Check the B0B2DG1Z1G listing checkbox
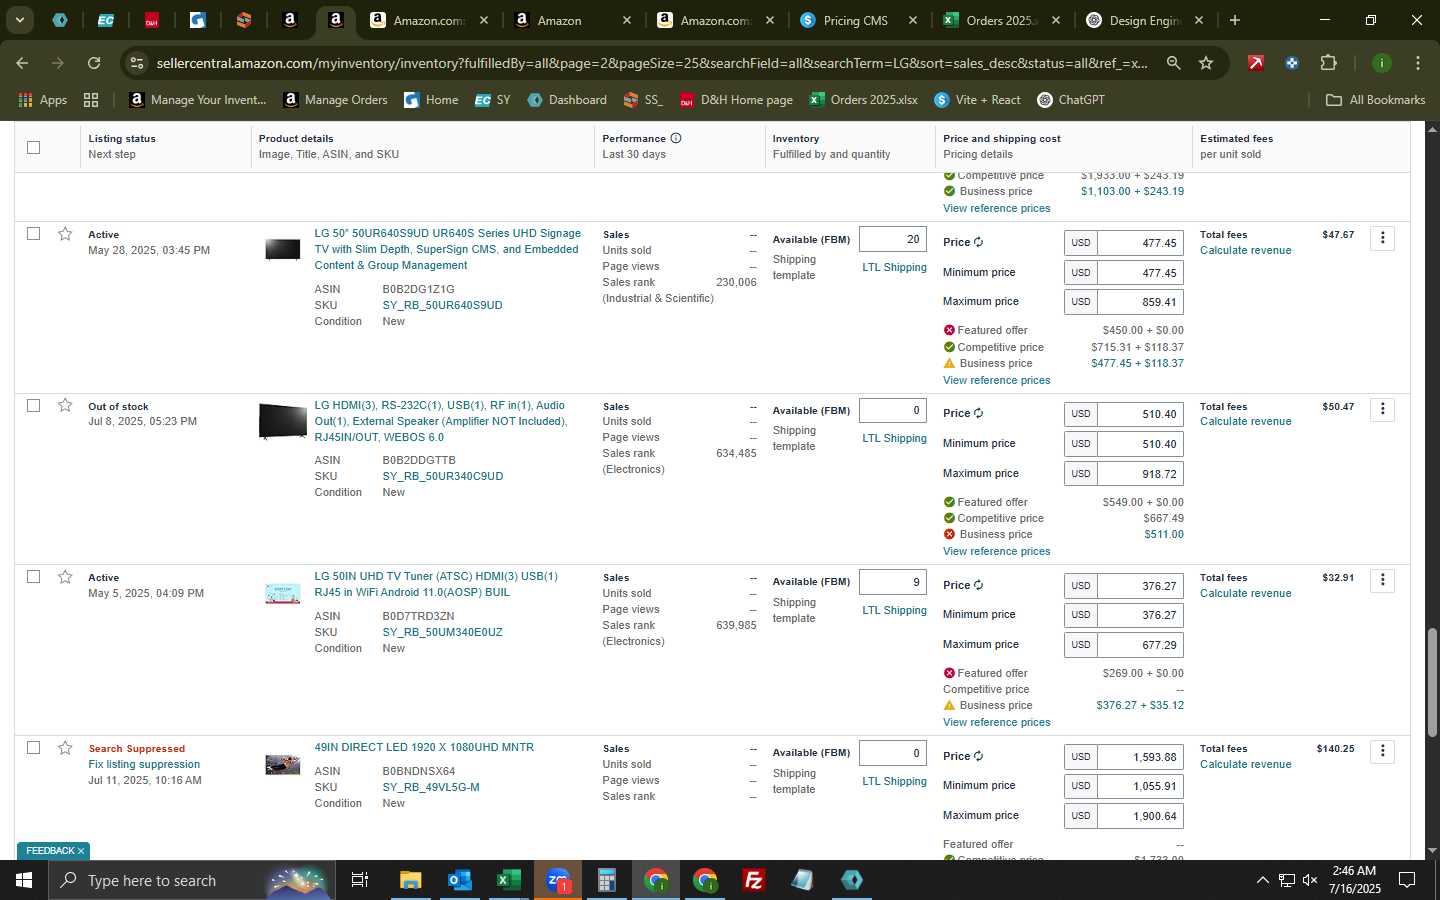This screenshot has width=1440, height=900. point(34,234)
